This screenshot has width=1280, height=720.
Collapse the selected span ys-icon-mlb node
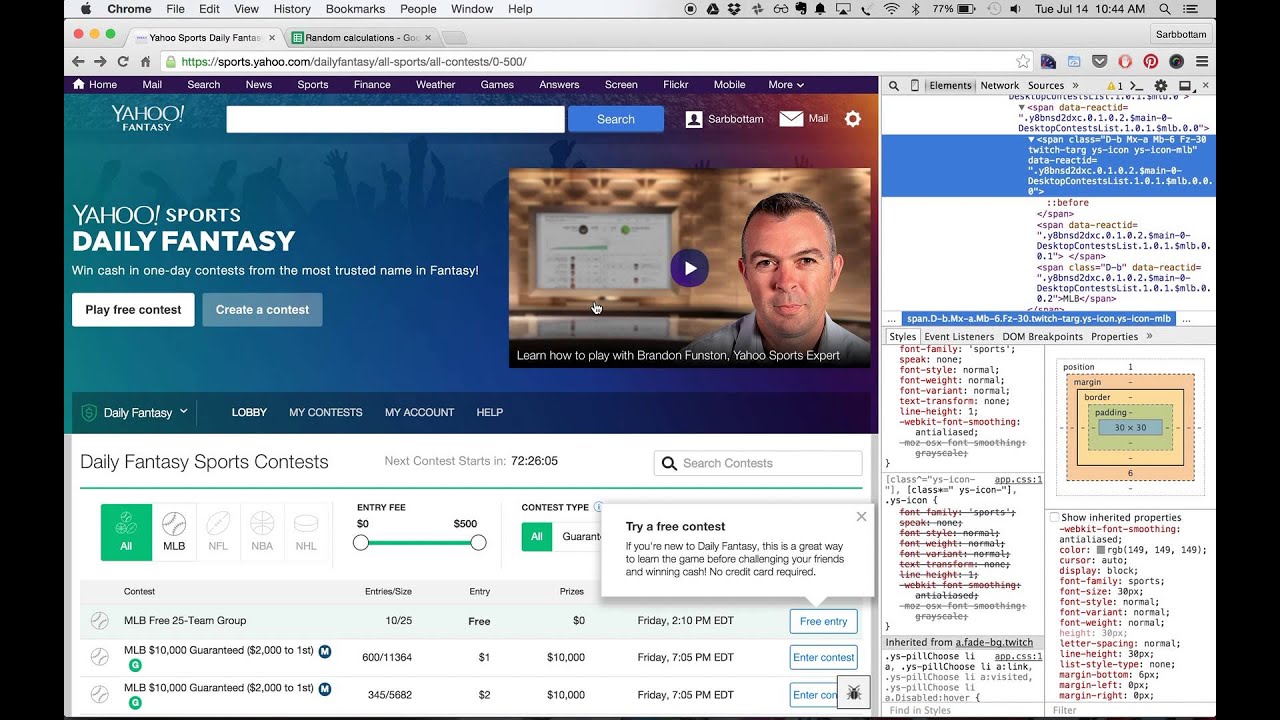(x=1032, y=141)
